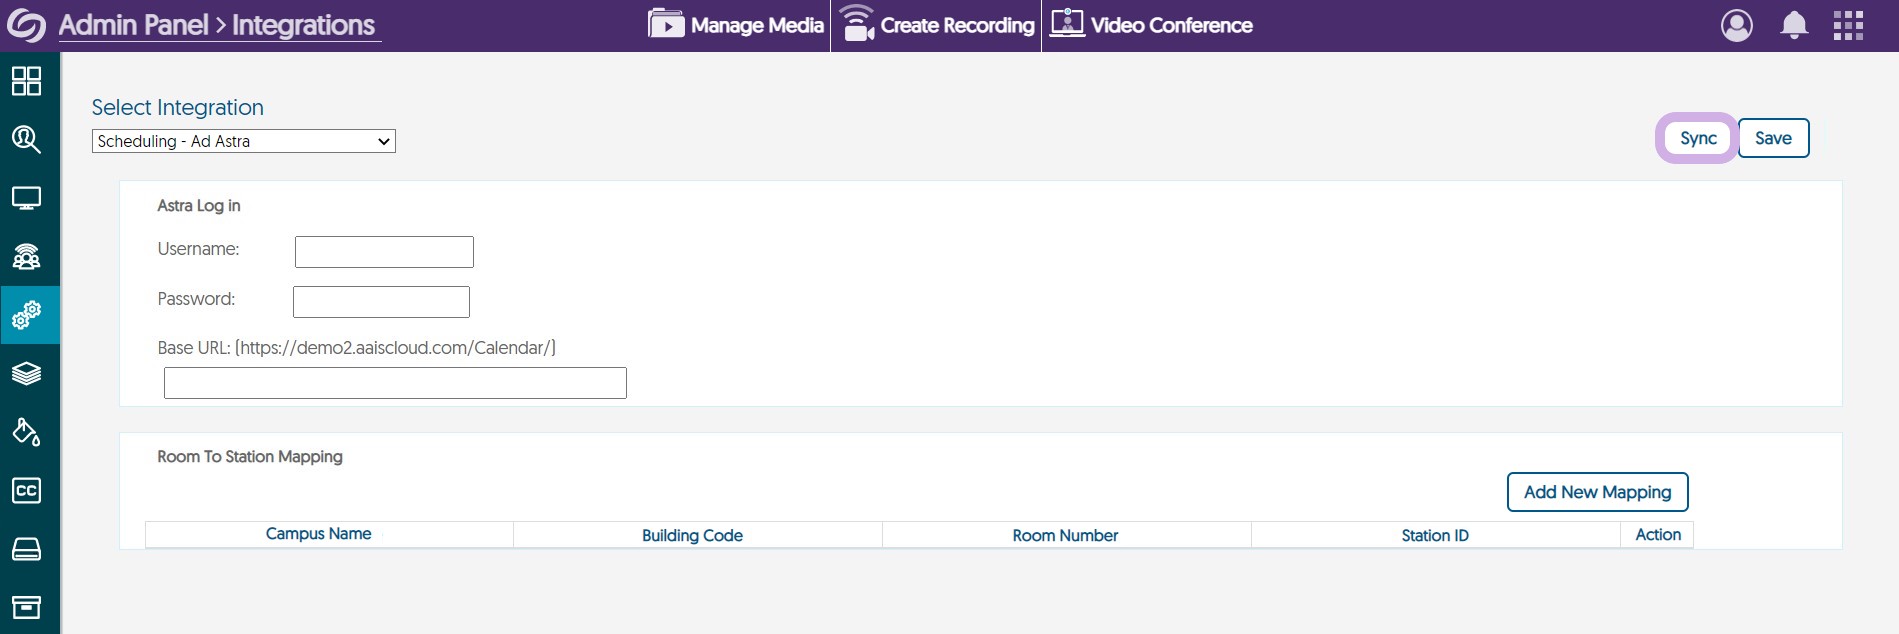Open Video Conference
This screenshot has height=634, width=1899.
(x=1151, y=26)
